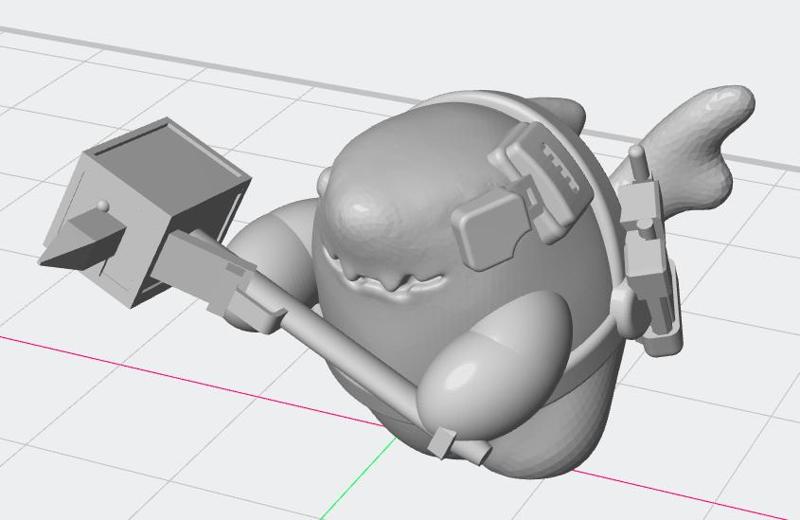This screenshot has width=800, height=520.
Task: Click the rectangular goggle lens on the head
Action: 493,230
